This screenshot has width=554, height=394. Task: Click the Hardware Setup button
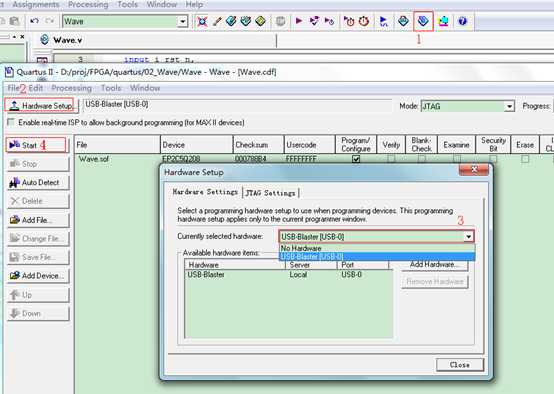[41, 106]
